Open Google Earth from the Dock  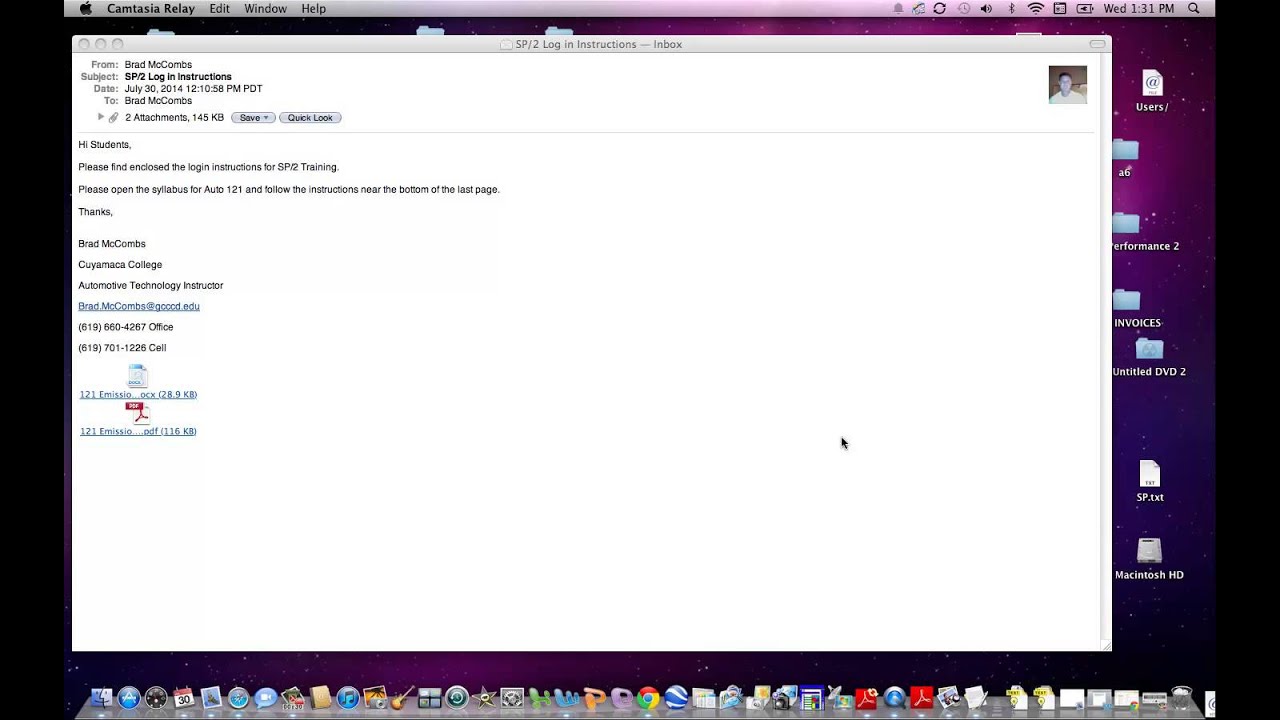tap(674, 698)
